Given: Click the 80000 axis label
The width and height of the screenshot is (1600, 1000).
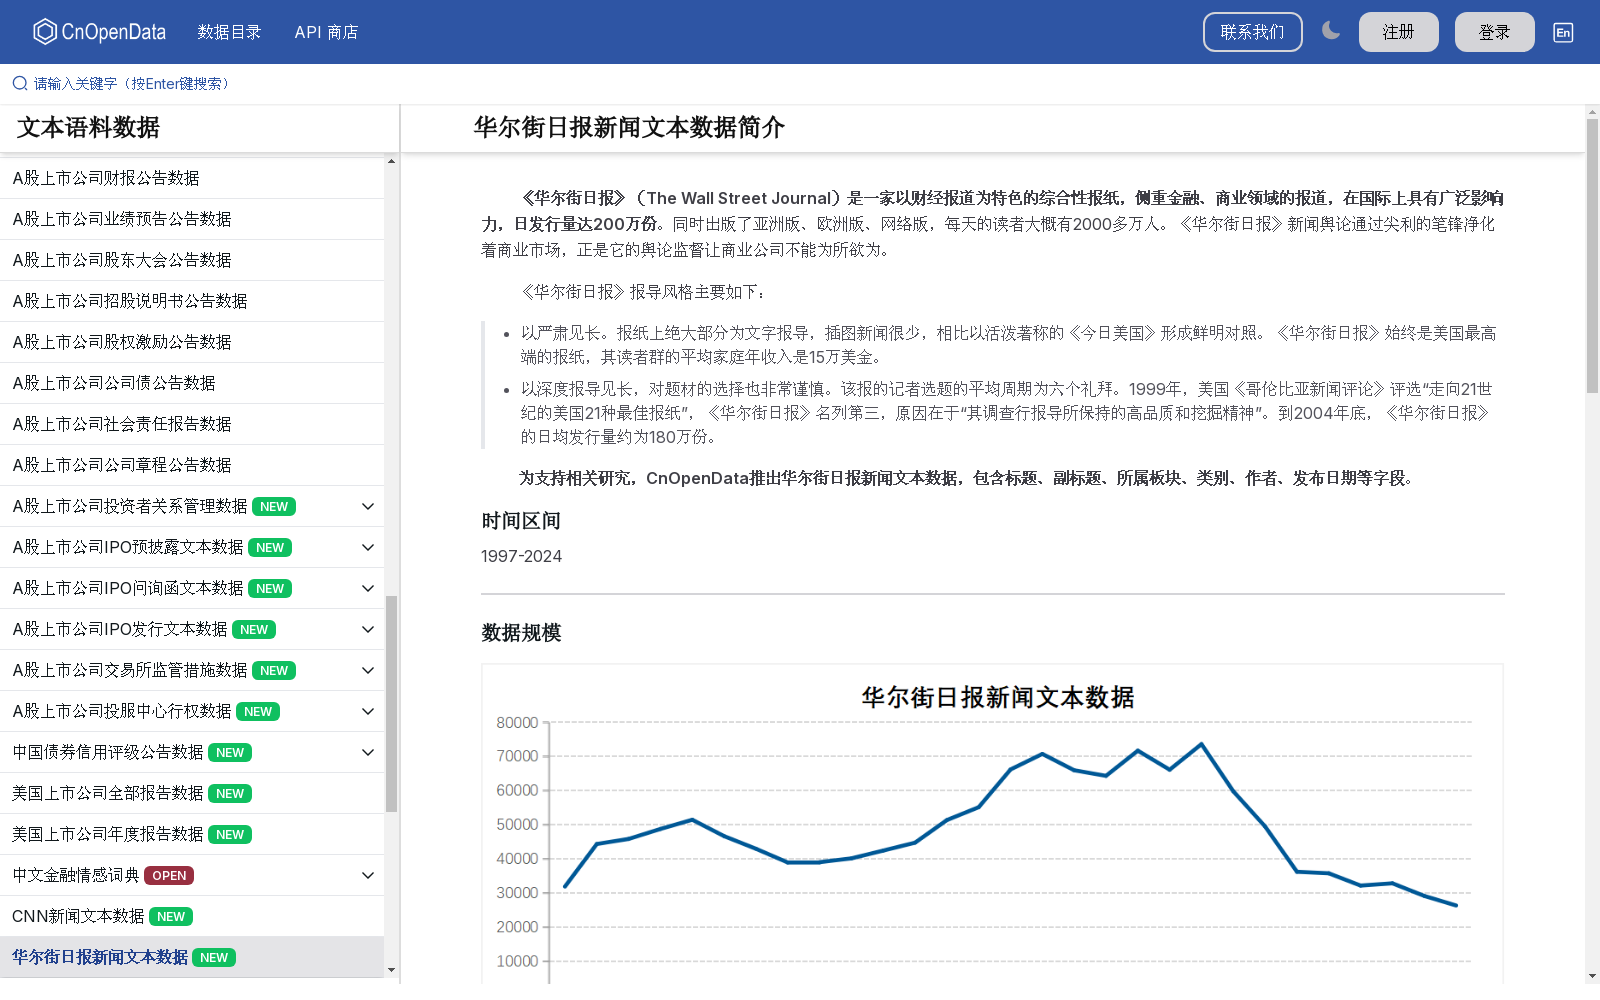Looking at the screenshot, I should [x=517, y=723].
